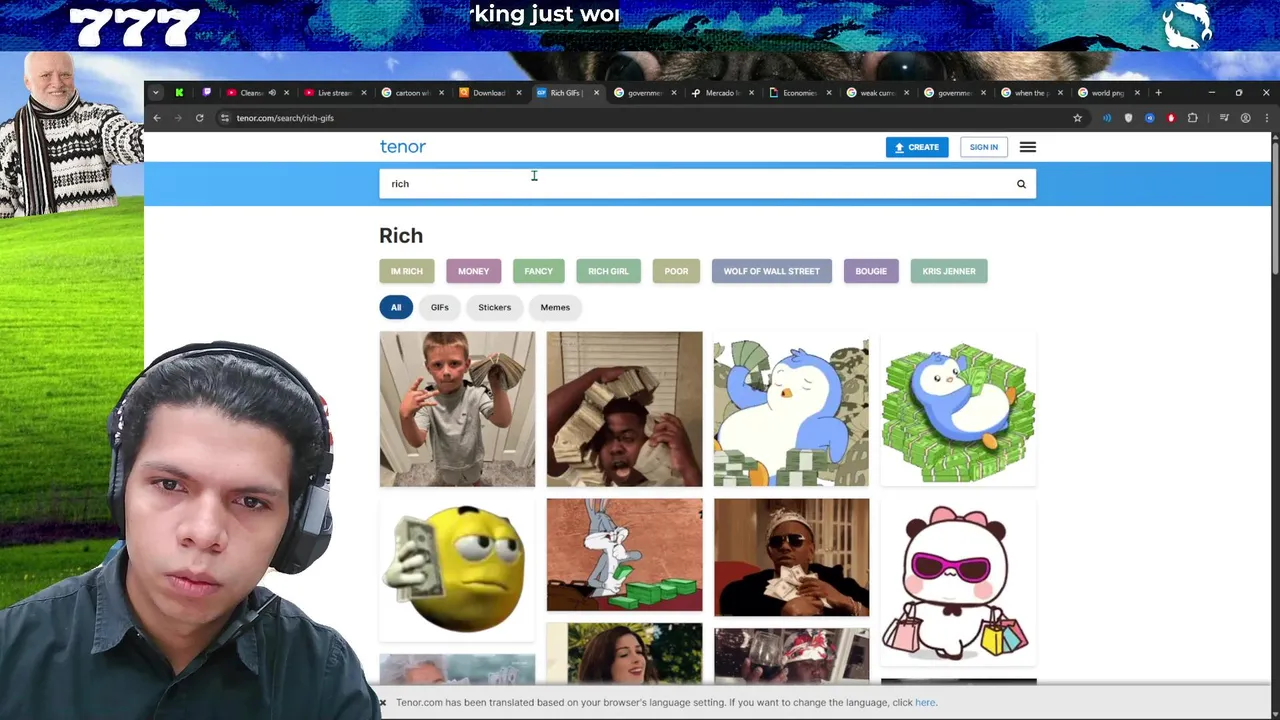Open a new browser tab
This screenshot has height=720, width=1280.
pos(1158,93)
